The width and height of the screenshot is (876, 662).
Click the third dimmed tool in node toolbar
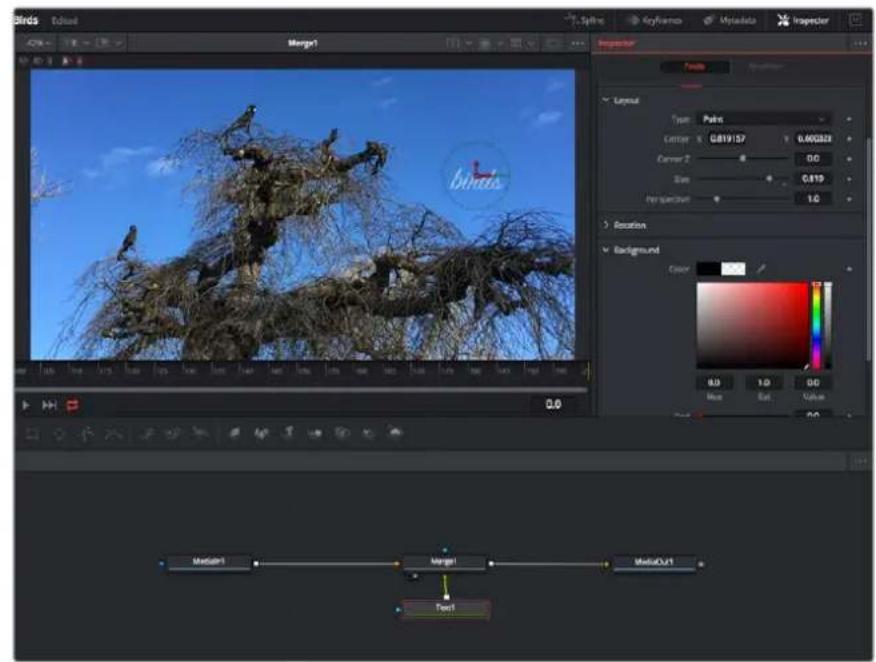[x=86, y=433]
